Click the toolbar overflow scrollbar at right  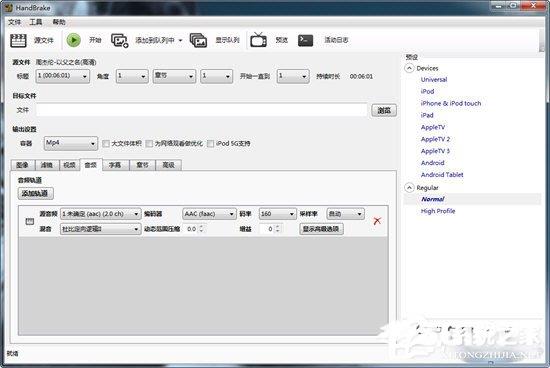point(542,40)
